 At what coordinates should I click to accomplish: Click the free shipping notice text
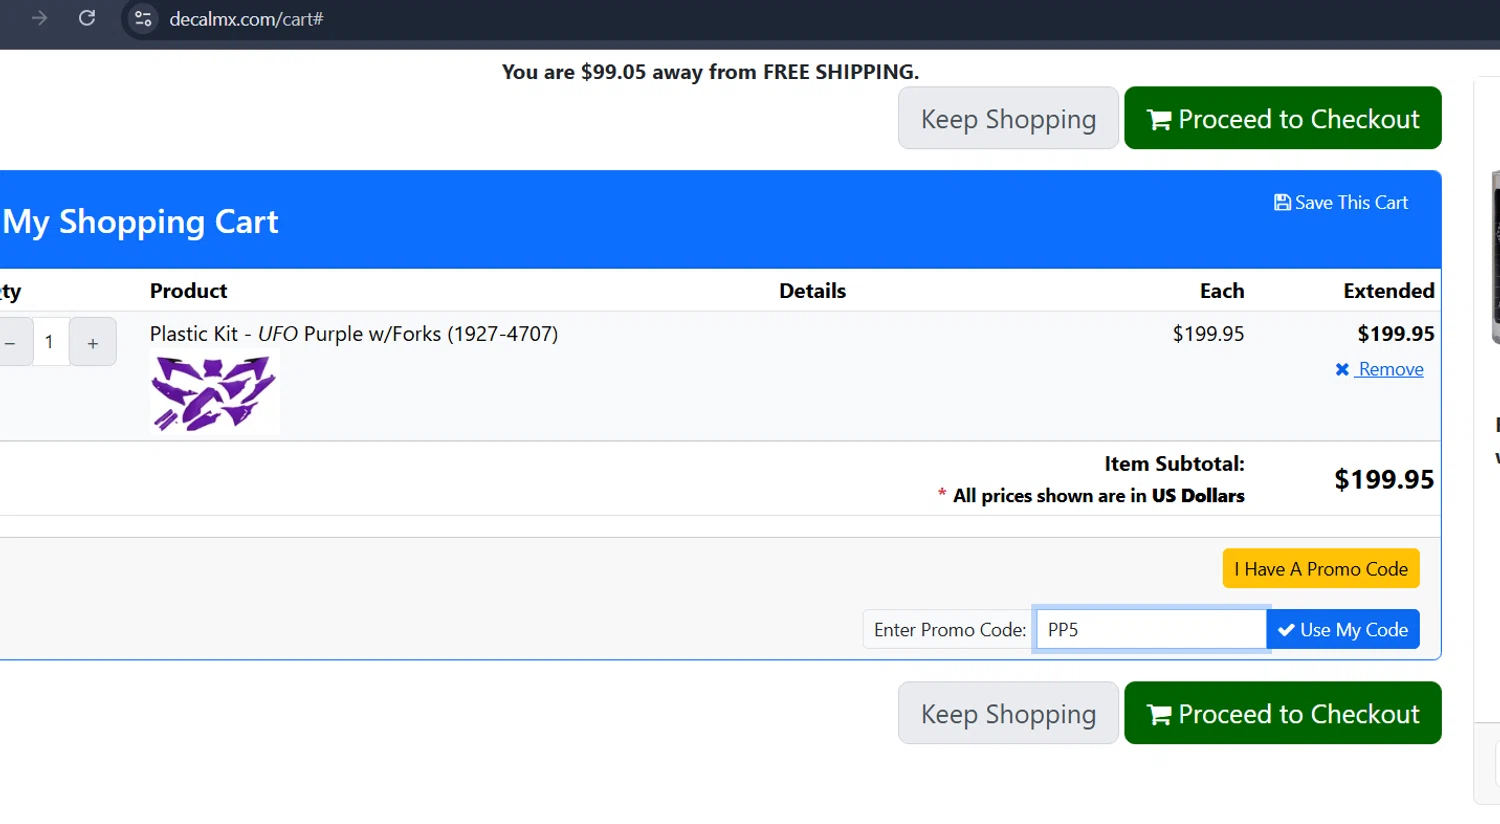point(710,72)
